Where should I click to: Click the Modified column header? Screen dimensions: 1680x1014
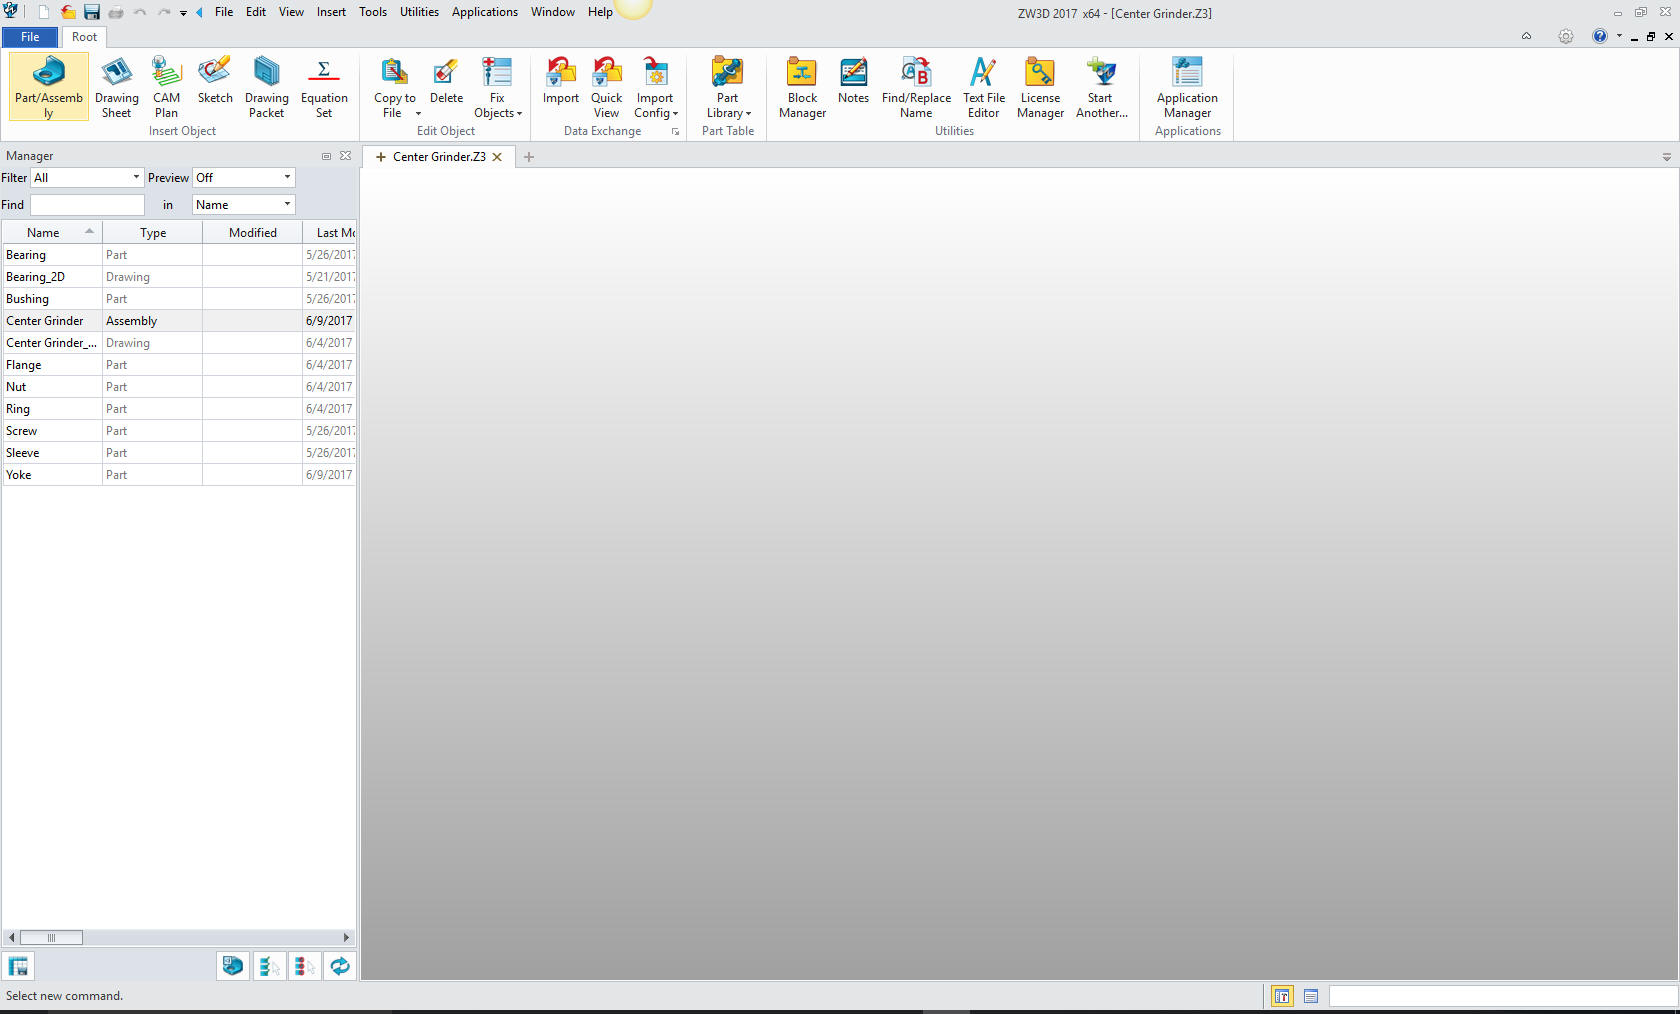coord(253,232)
